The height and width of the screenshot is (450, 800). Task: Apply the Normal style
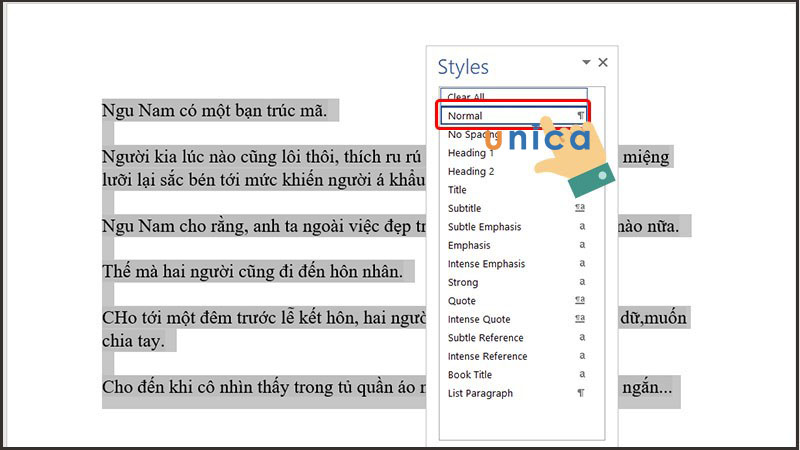(x=513, y=116)
